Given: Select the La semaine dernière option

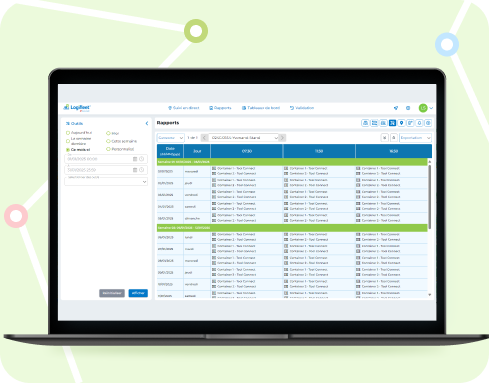Looking at the screenshot, I should [x=79, y=141].
